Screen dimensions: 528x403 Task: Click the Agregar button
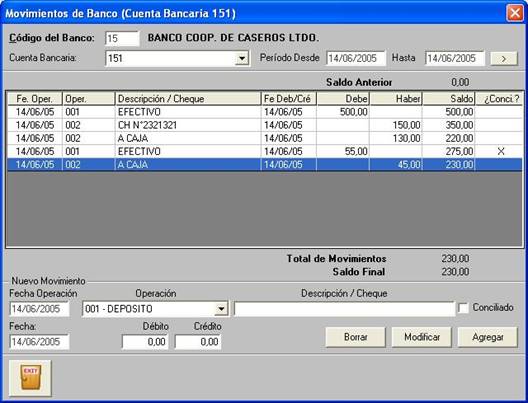click(x=488, y=337)
